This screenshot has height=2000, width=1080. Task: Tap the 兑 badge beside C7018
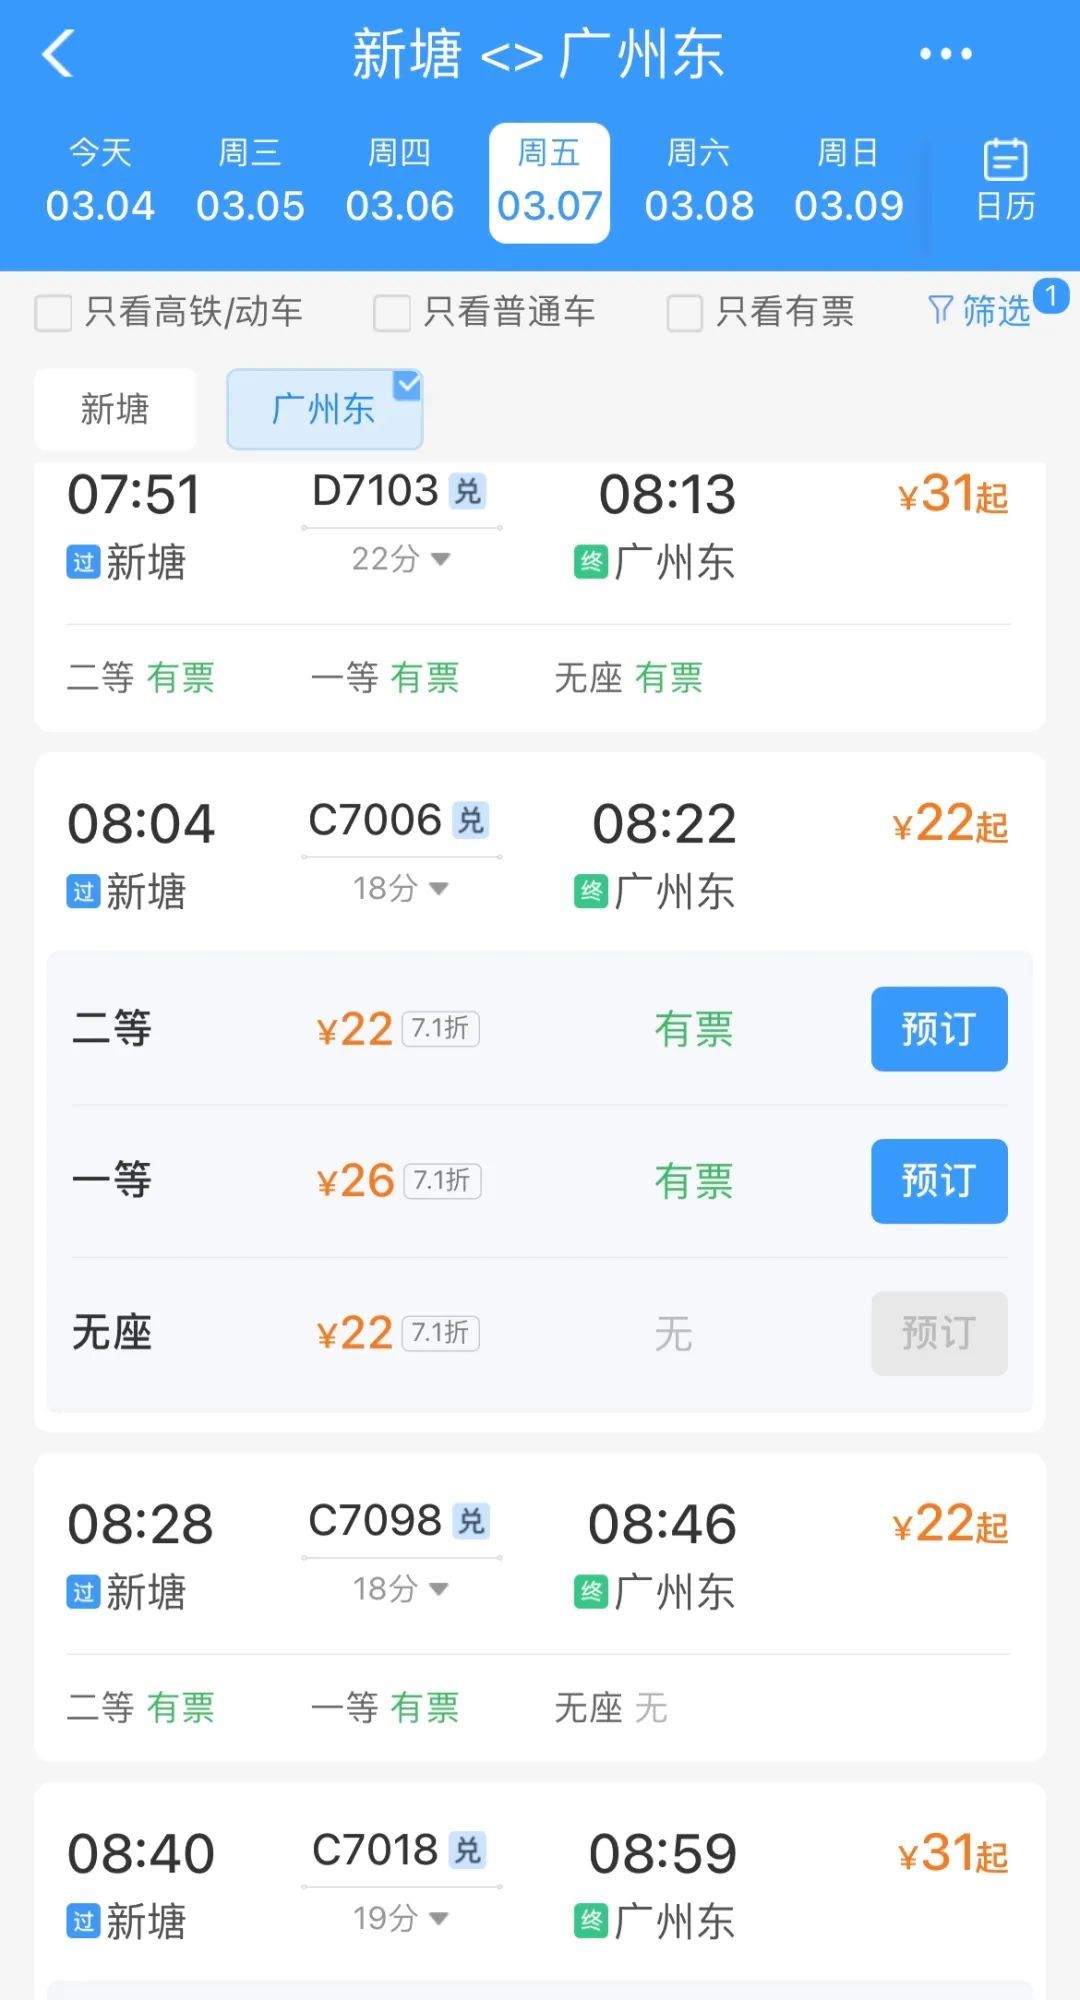point(467,1850)
